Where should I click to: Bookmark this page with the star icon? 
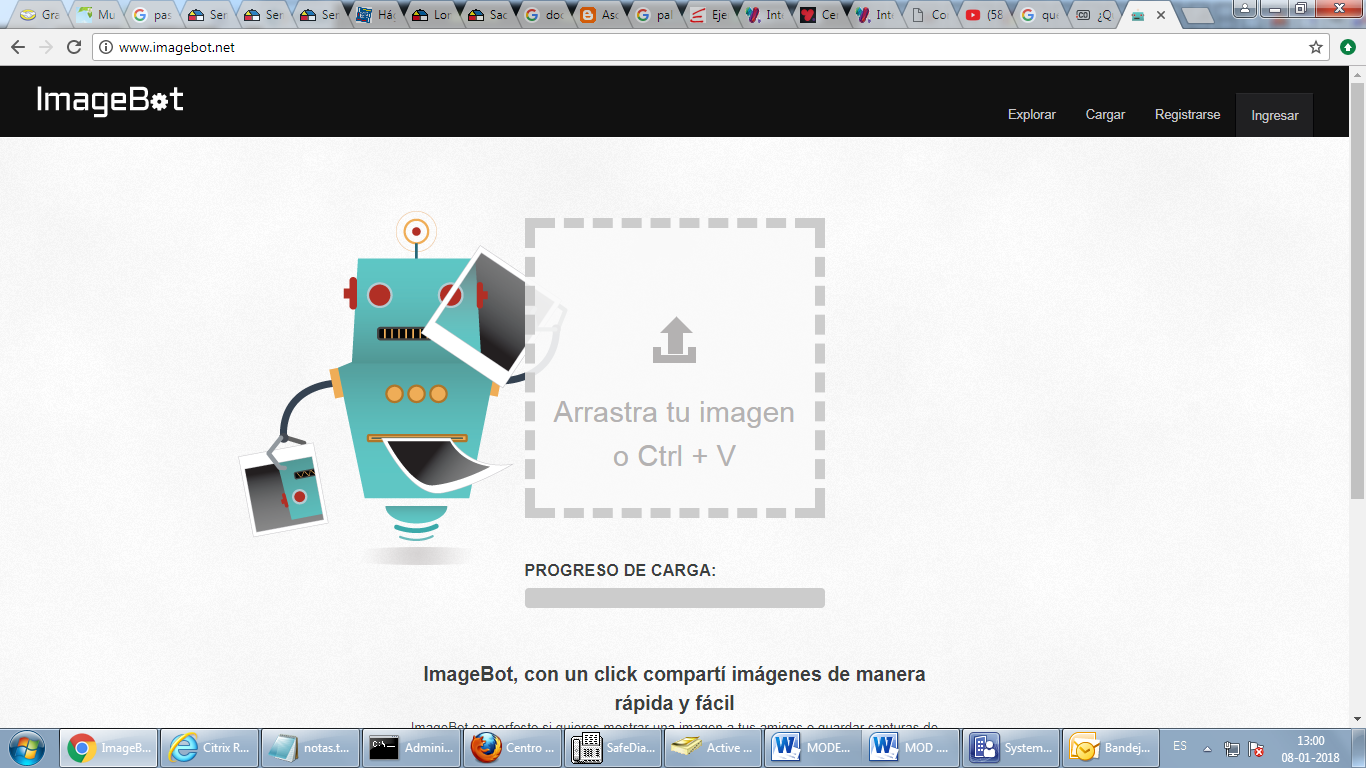(x=1316, y=47)
